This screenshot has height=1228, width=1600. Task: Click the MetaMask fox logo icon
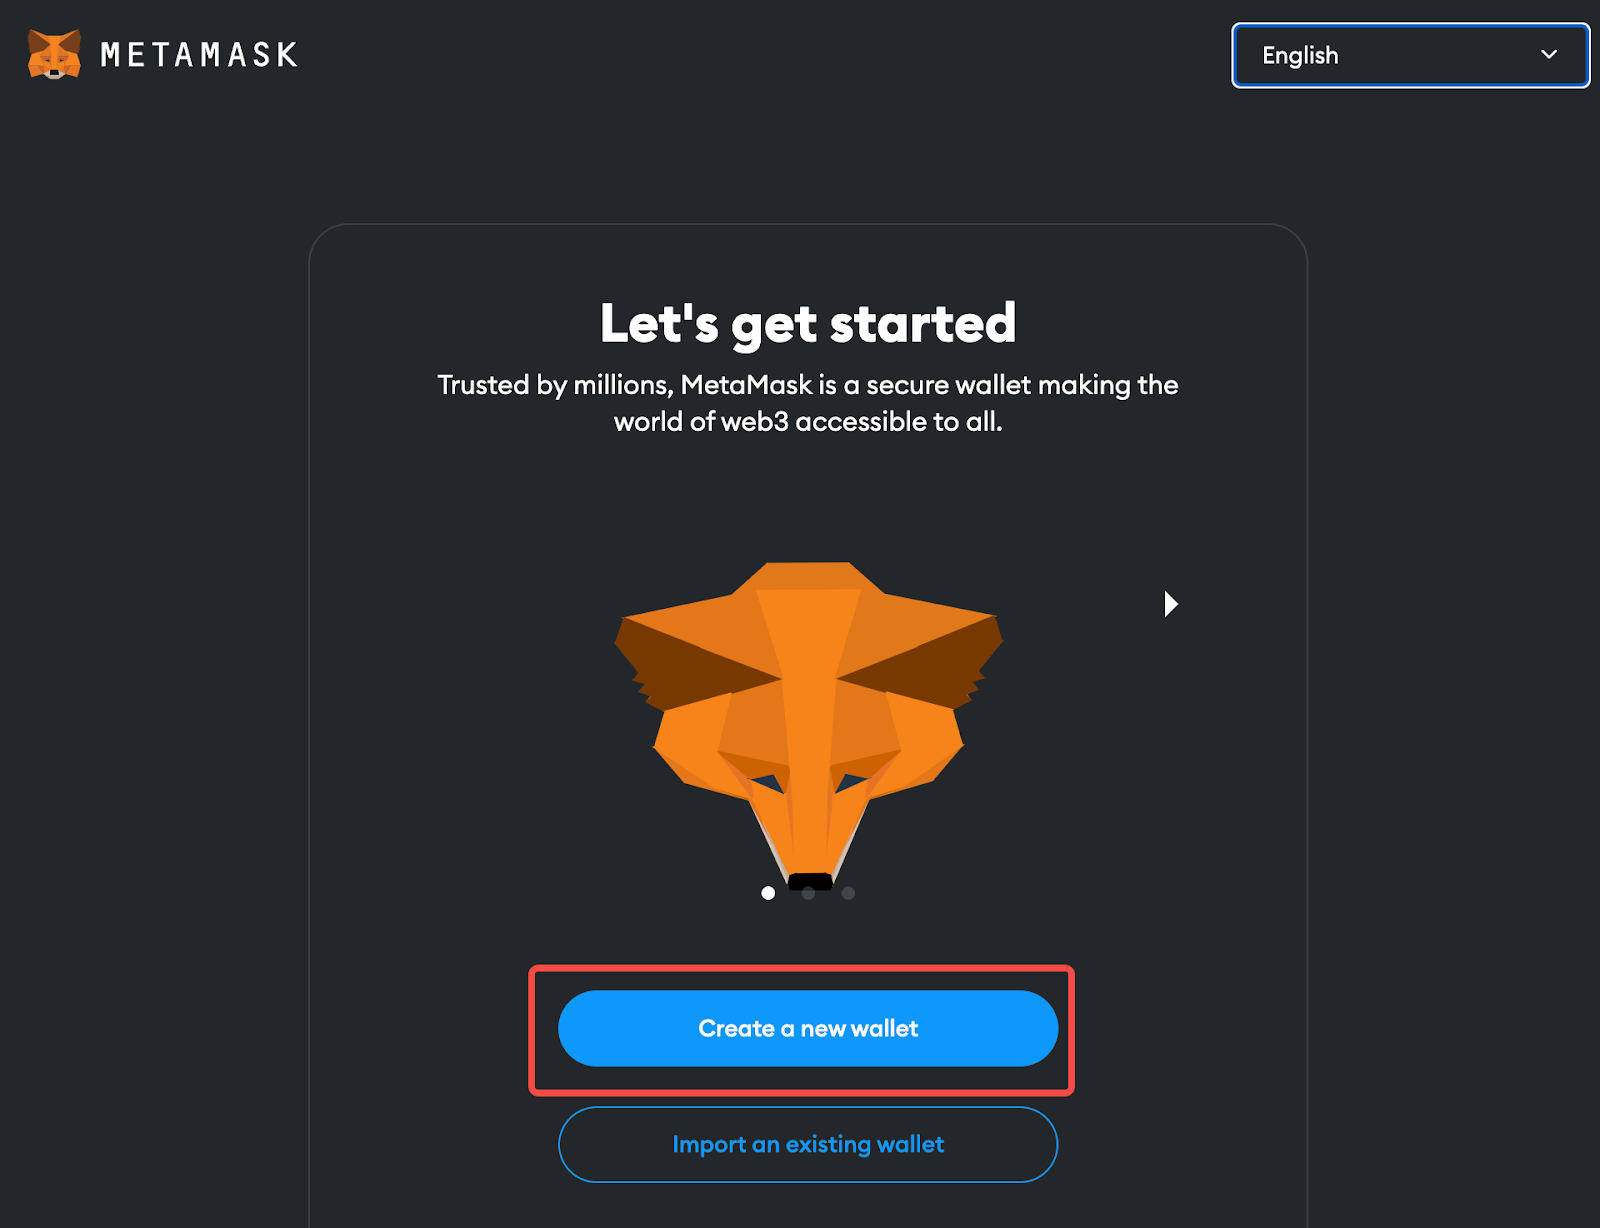click(54, 54)
